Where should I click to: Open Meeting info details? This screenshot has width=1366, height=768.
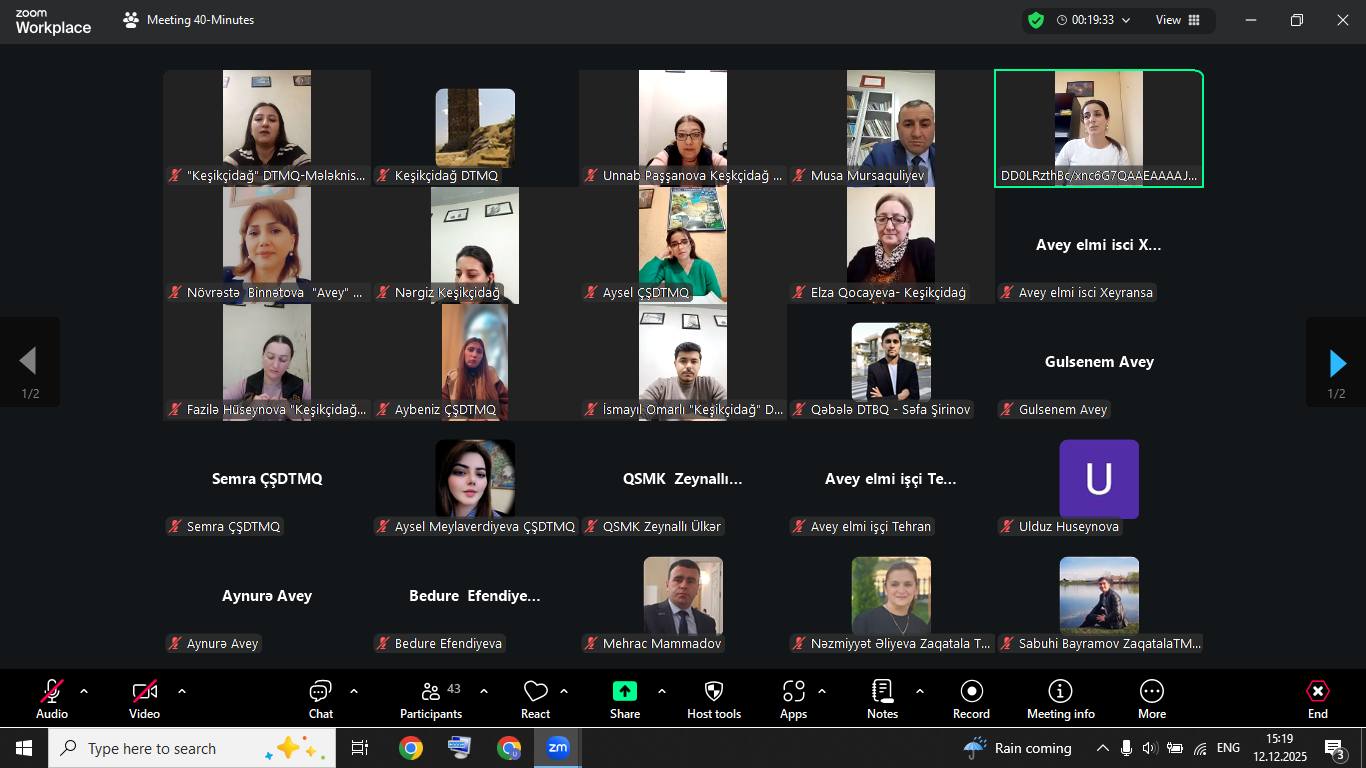pos(1060,698)
